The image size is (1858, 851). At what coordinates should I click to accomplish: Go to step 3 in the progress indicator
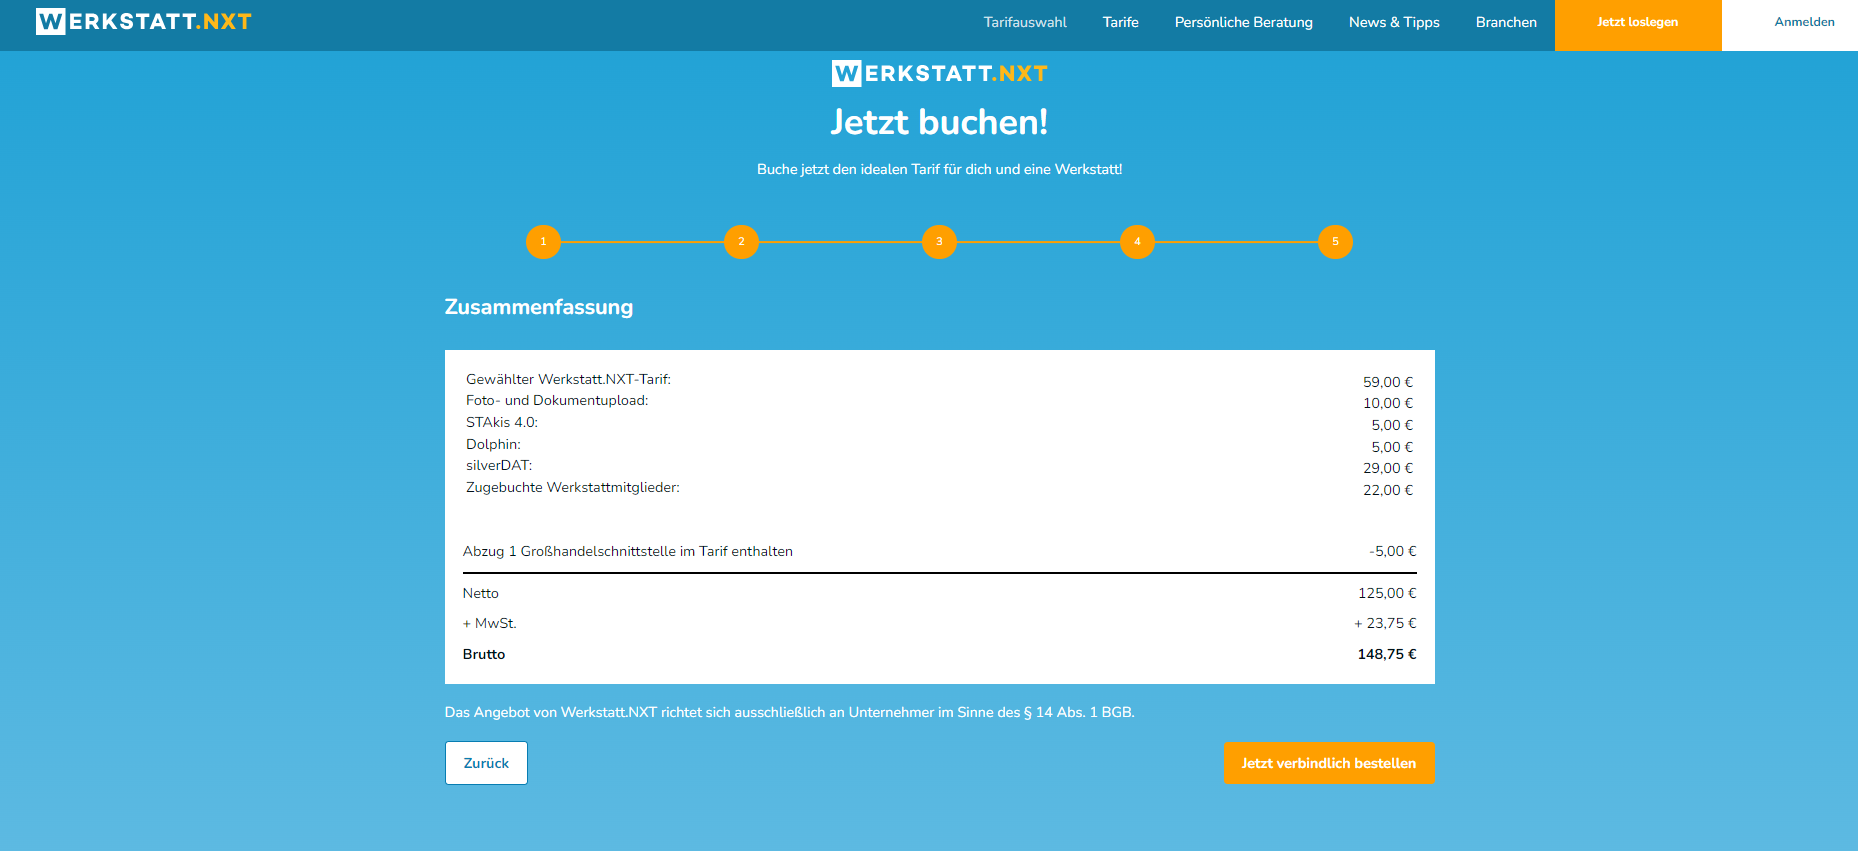point(939,242)
